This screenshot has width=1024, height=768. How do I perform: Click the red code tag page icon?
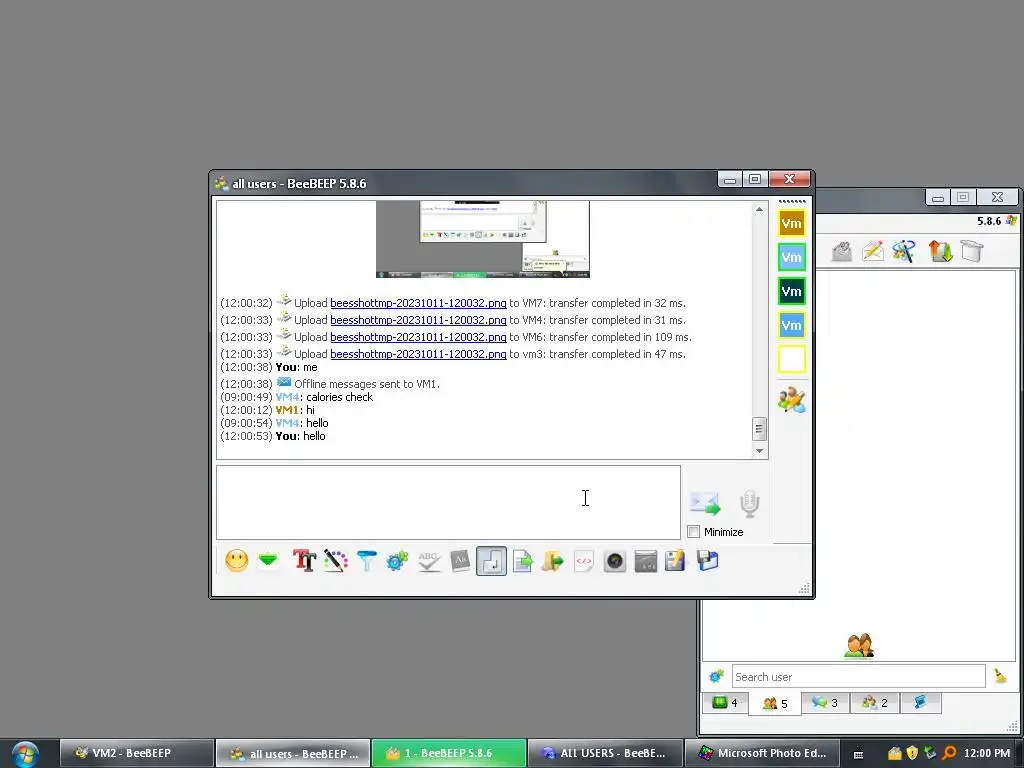click(584, 561)
